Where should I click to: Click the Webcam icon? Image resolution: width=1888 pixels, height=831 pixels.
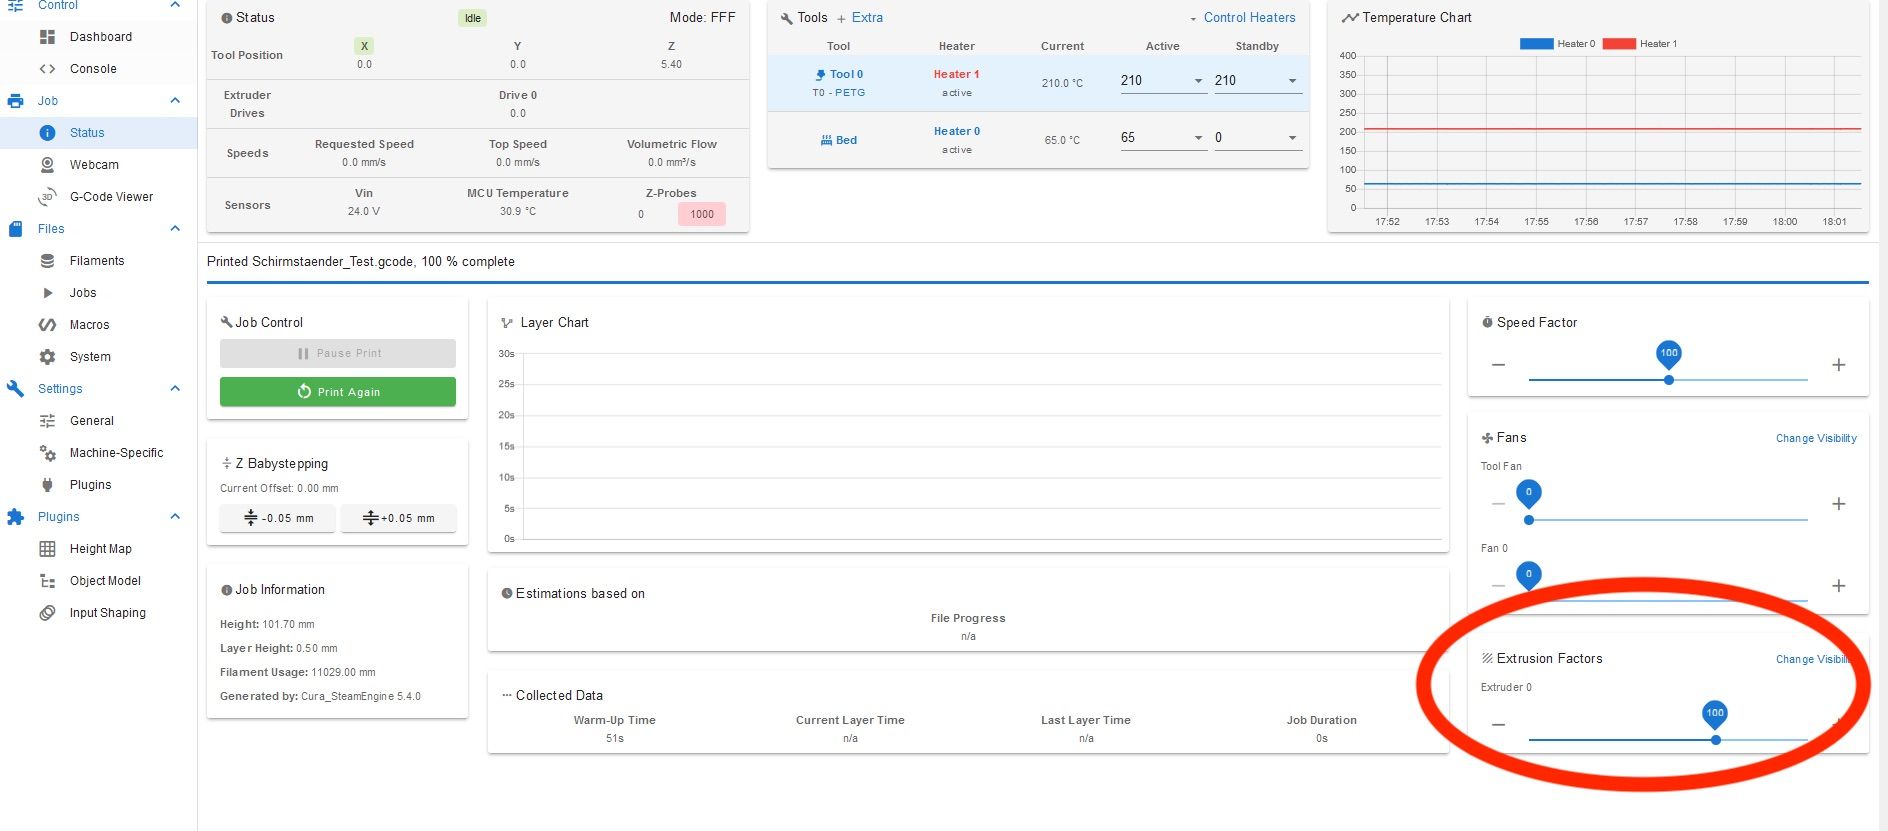click(47, 165)
